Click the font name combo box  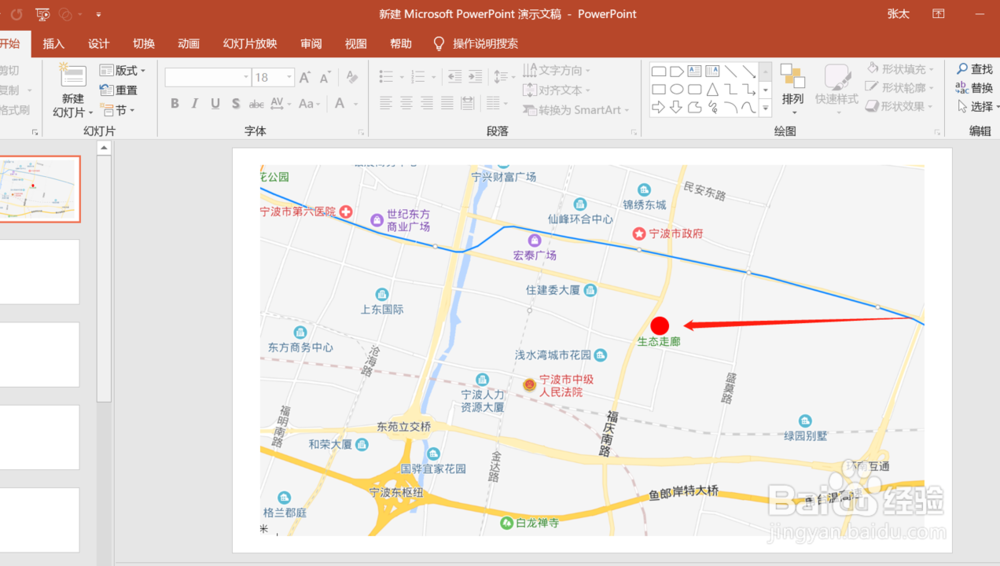(207, 77)
